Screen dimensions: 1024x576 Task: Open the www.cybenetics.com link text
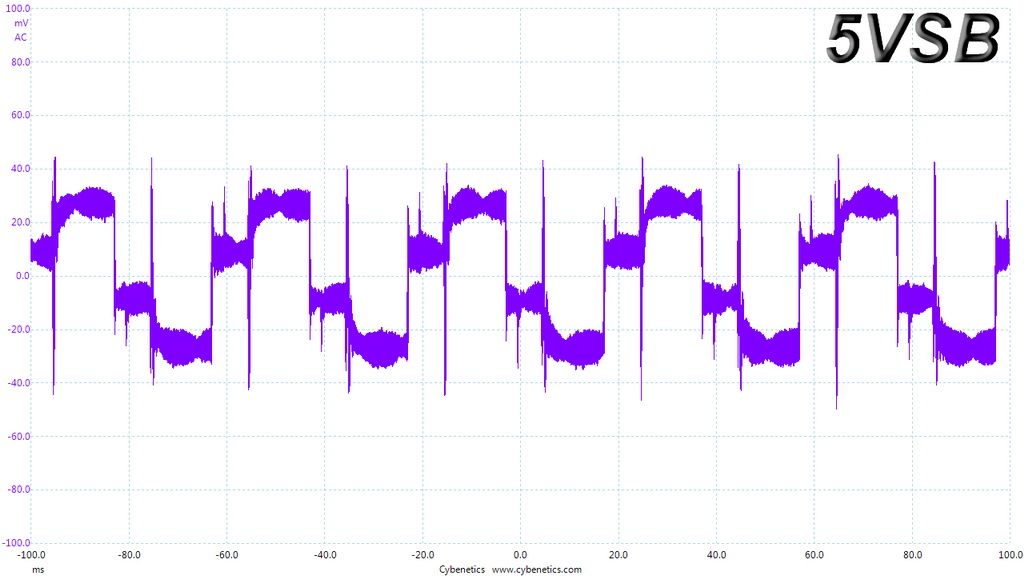(537, 569)
